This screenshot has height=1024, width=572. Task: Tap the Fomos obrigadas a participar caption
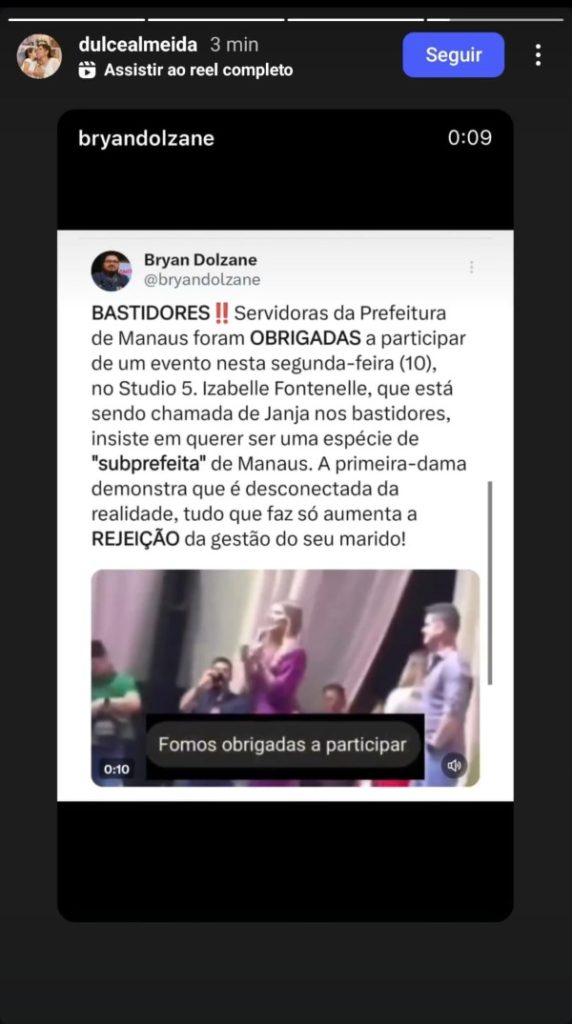pyautogui.click(x=282, y=744)
